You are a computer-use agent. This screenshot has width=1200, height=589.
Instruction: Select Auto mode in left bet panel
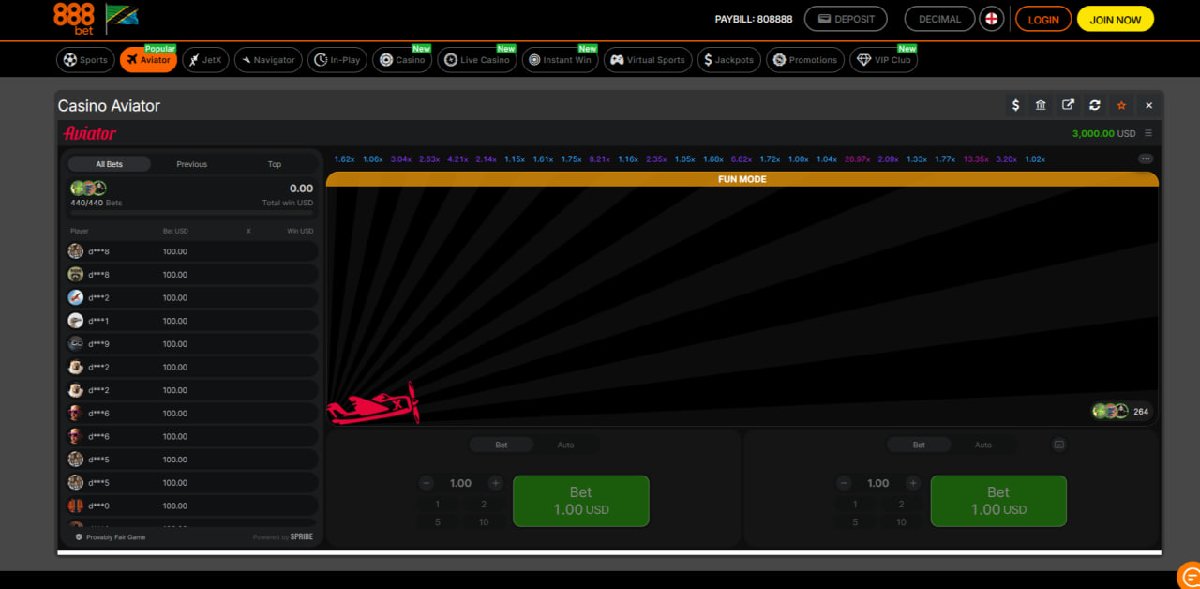565,445
